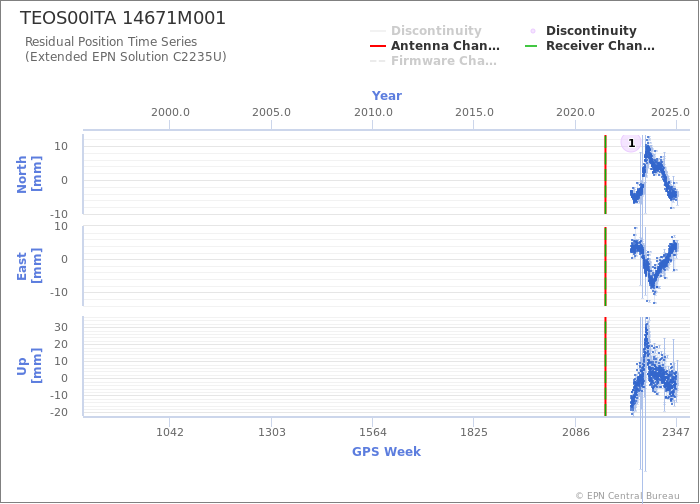The height and width of the screenshot is (504, 700).
Task: Toggle the Discontinuity dot legend entry
Action: coord(581,31)
